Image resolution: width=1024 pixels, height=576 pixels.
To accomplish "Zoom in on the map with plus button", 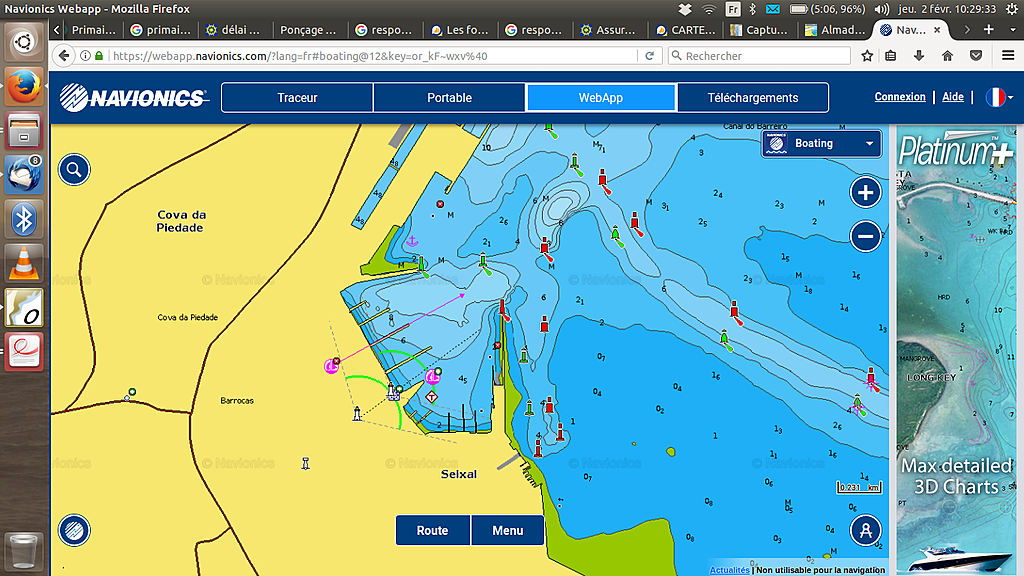I will pos(865,193).
